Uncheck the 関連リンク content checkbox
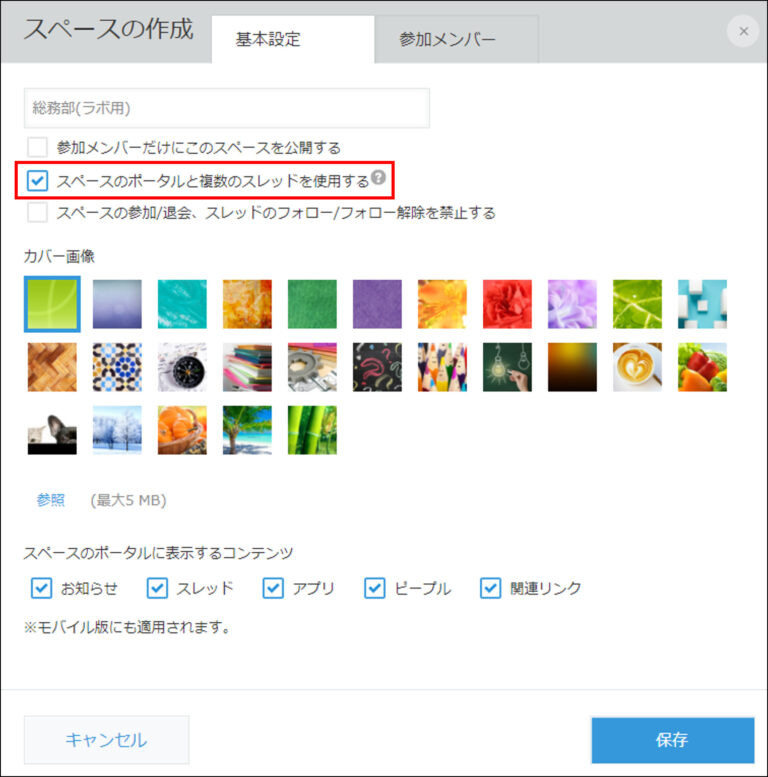Viewport: 768px width, 777px height. point(491,588)
